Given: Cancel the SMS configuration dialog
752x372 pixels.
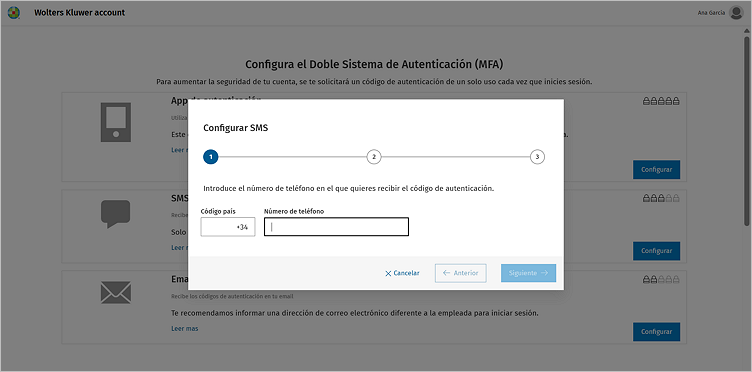Looking at the screenshot, I should tap(402, 273).
